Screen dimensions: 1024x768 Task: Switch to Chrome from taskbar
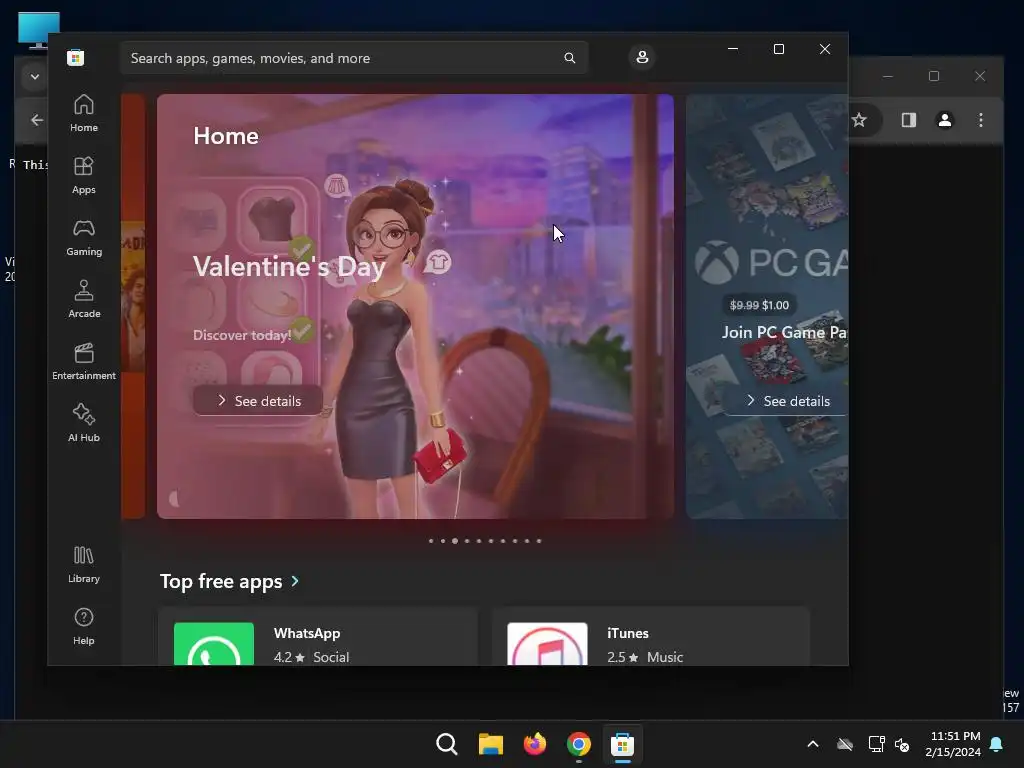pyautogui.click(x=579, y=744)
